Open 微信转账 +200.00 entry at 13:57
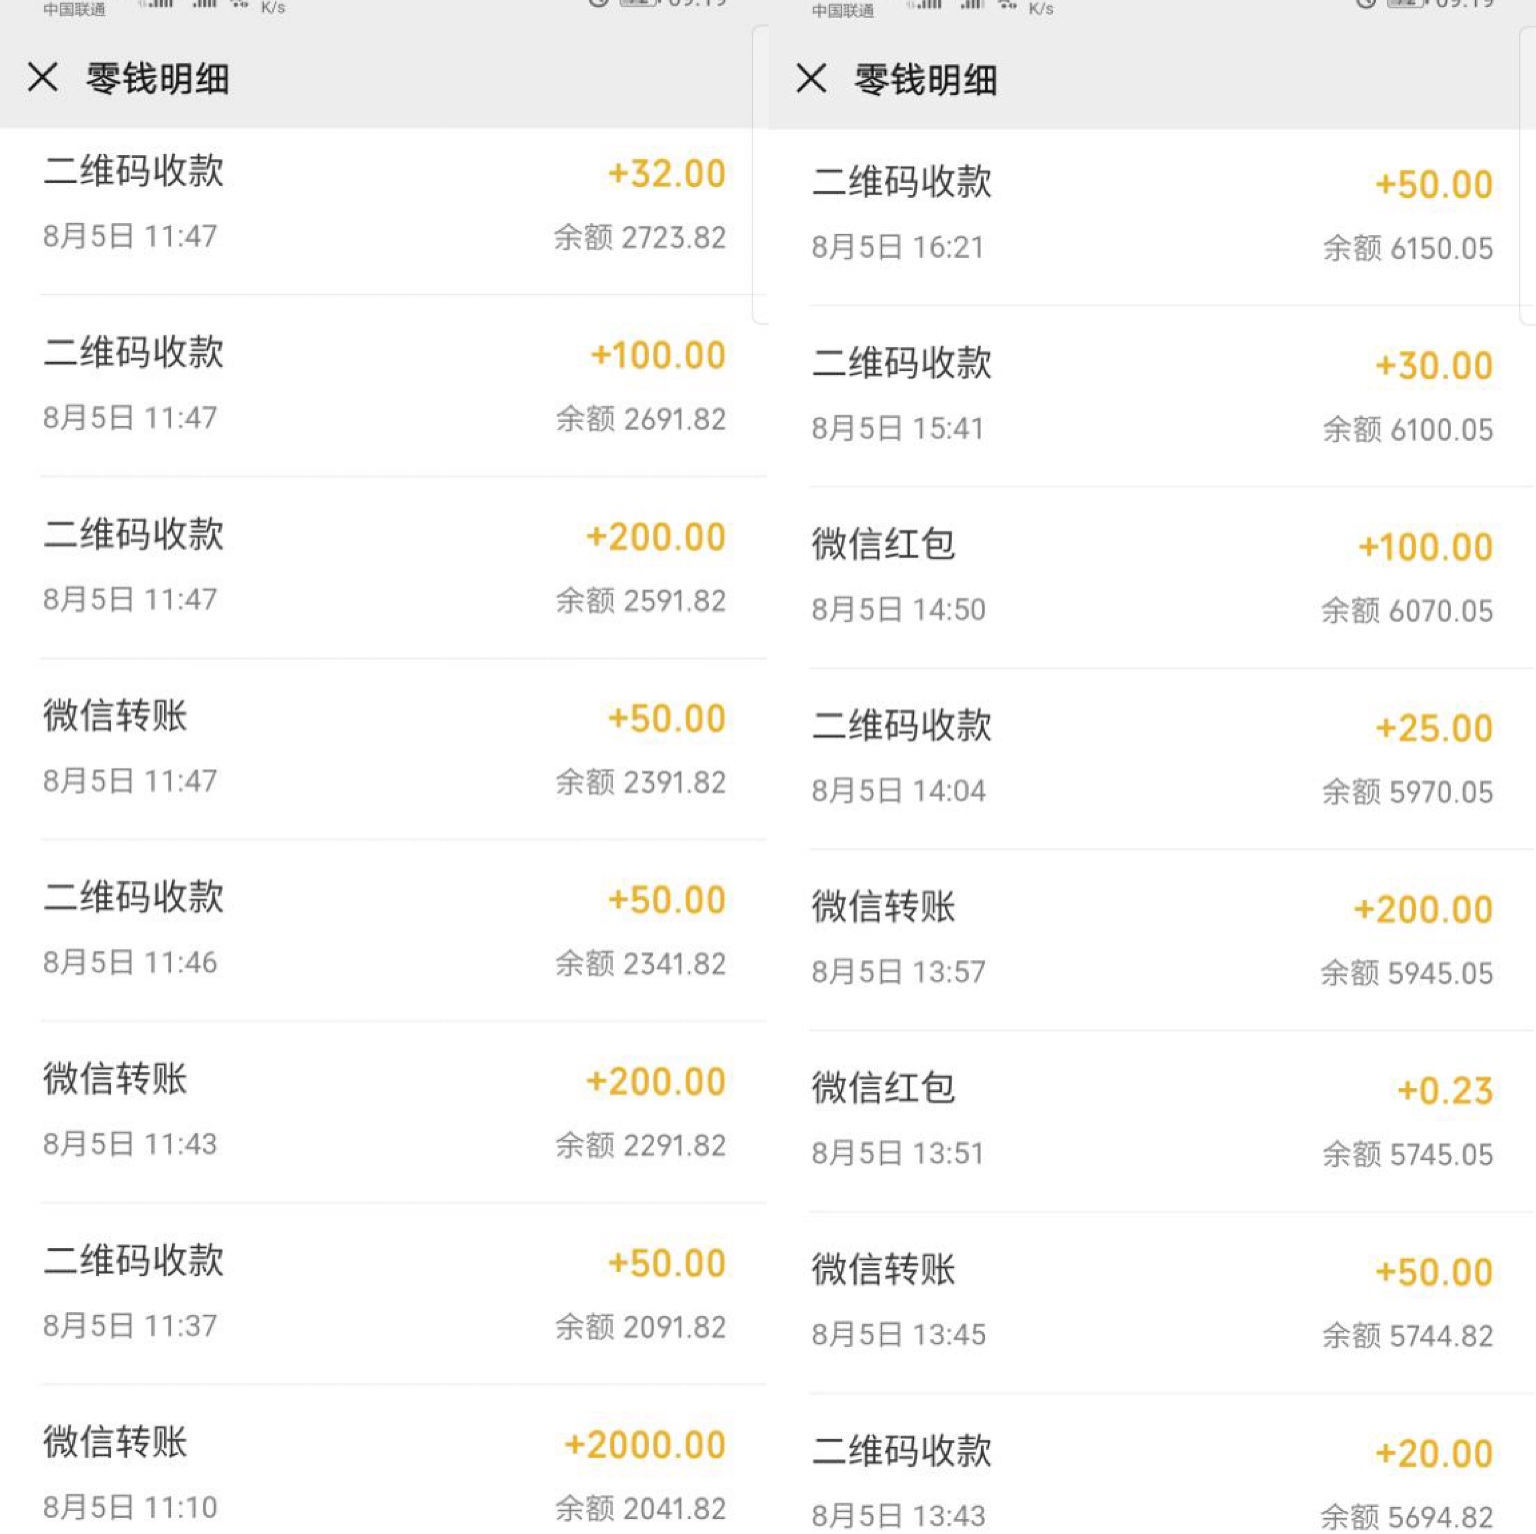This screenshot has height=1534, width=1536. click(x=1152, y=940)
